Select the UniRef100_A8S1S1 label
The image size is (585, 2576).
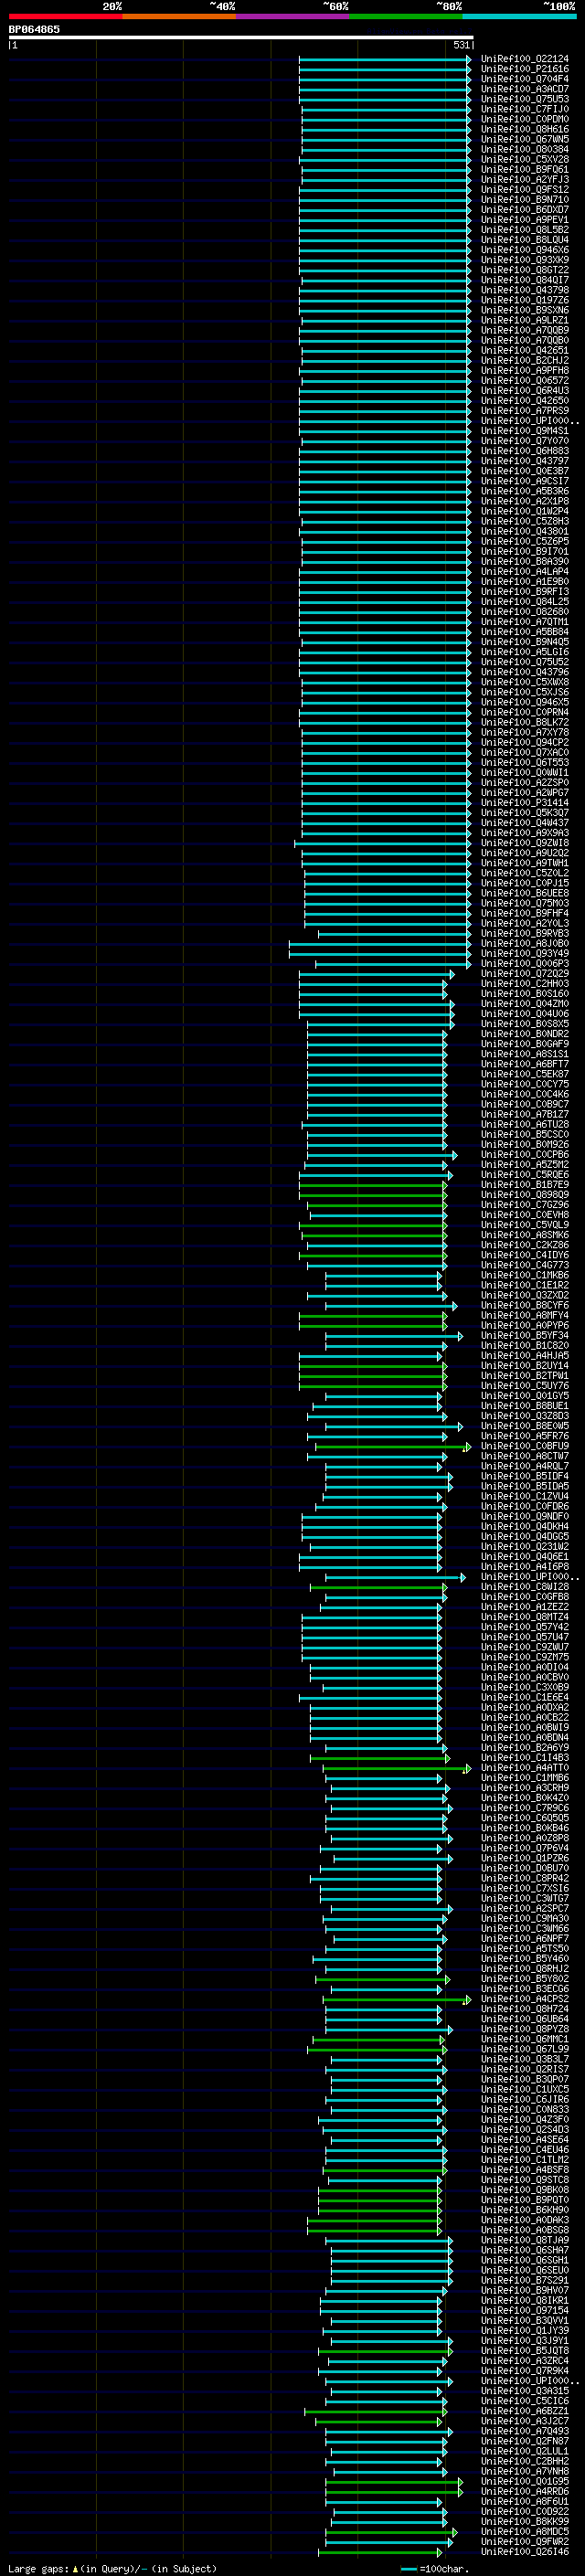pyautogui.click(x=524, y=1054)
